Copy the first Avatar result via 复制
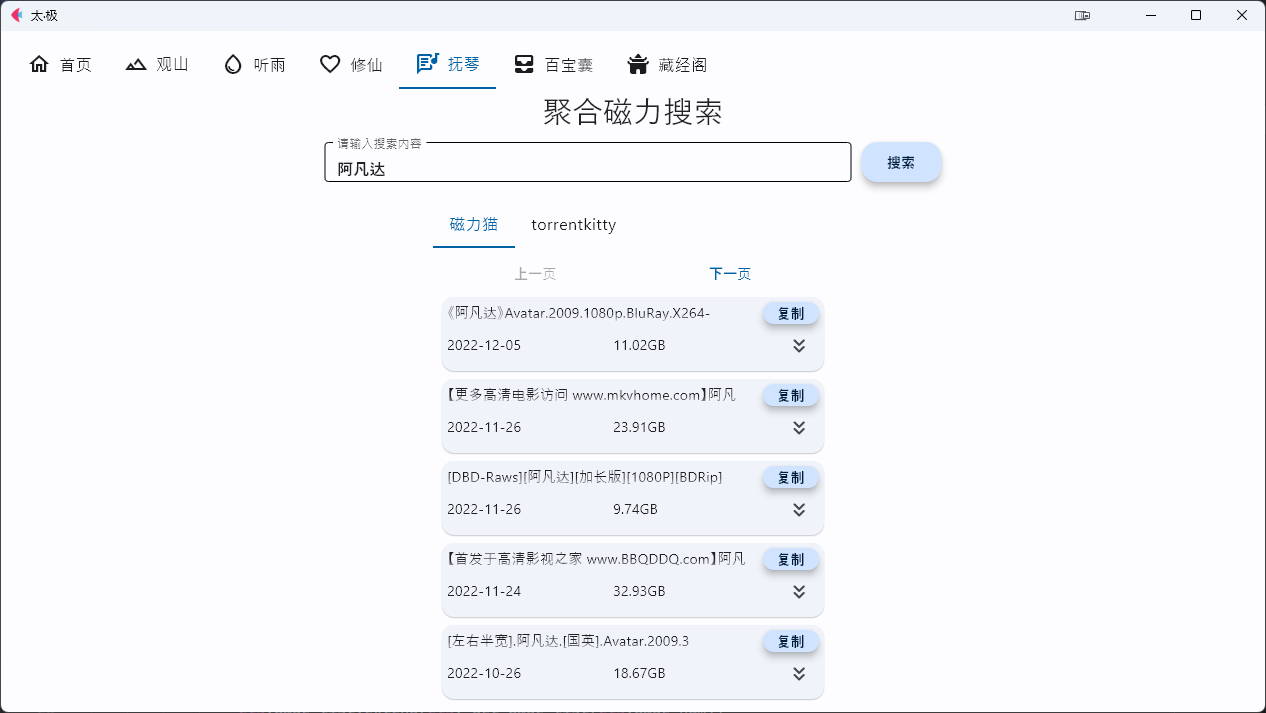 coord(790,312)
